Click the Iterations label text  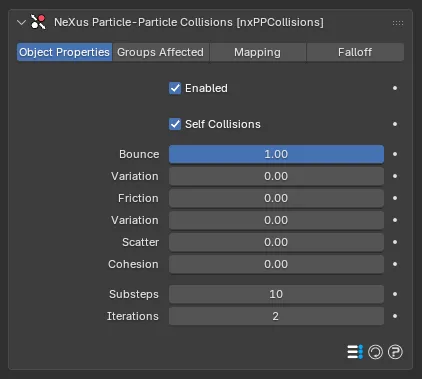tap(133, 316)
